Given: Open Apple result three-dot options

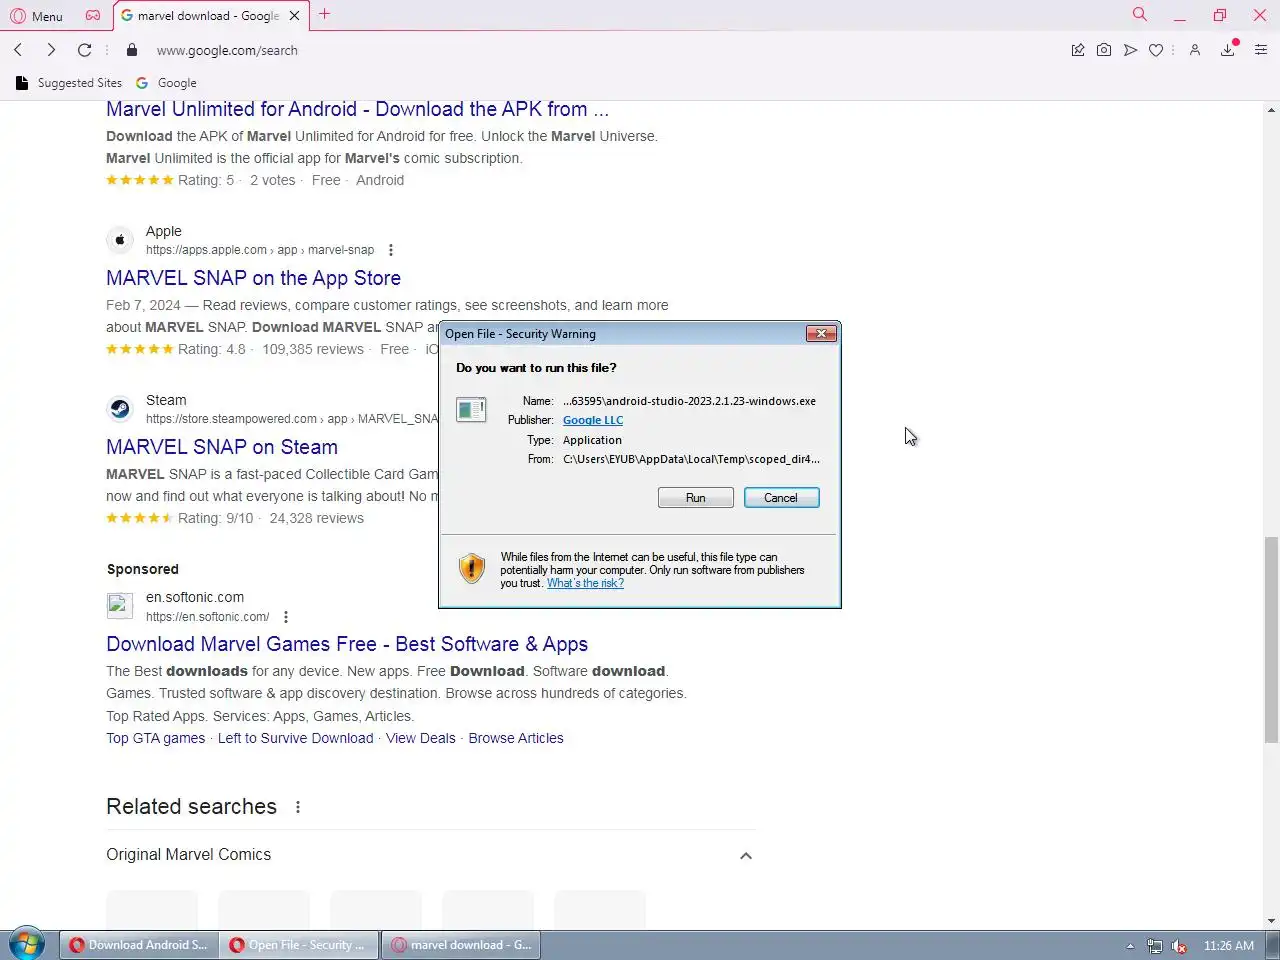Looking at the screenshot, I should [391, 250].
